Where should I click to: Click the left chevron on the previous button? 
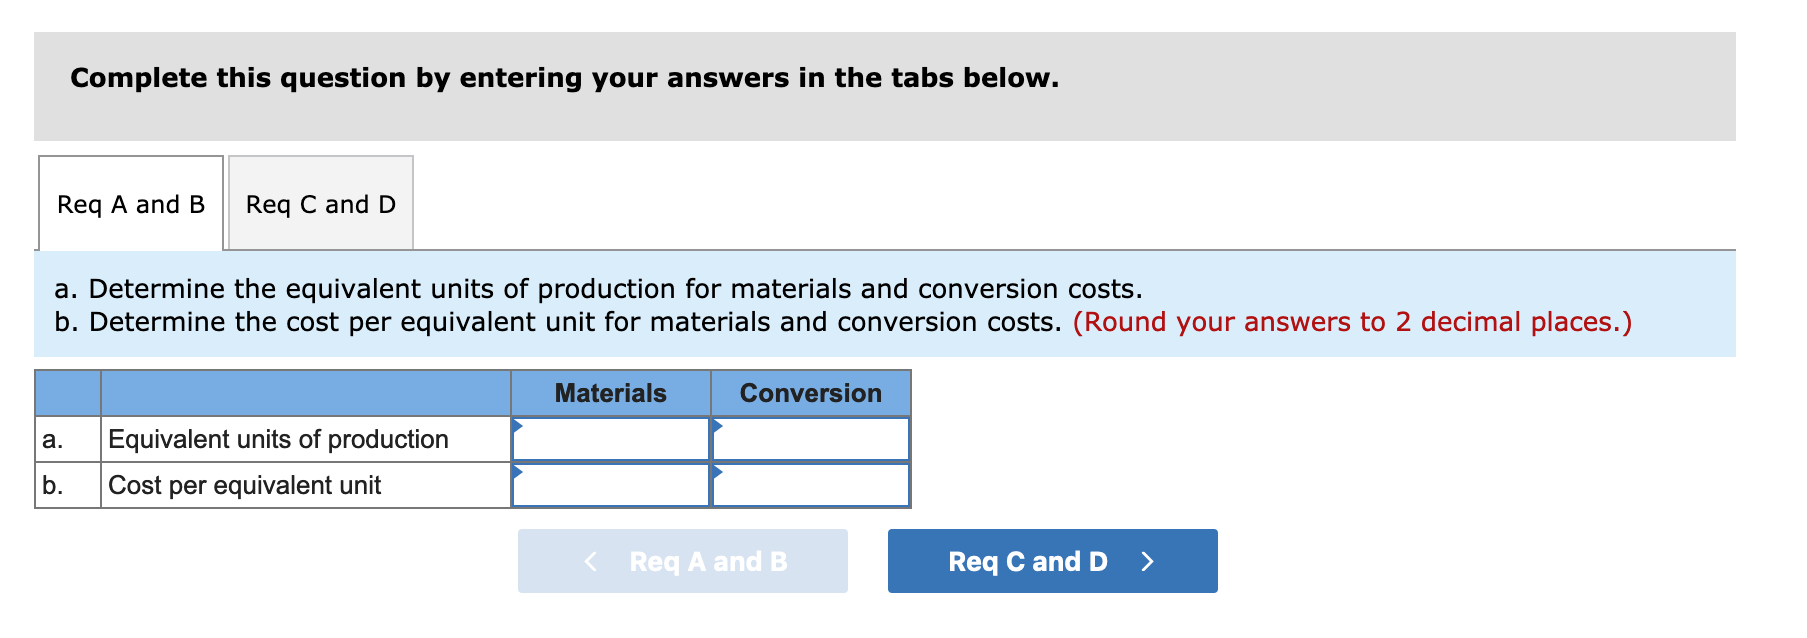(590, 561)
